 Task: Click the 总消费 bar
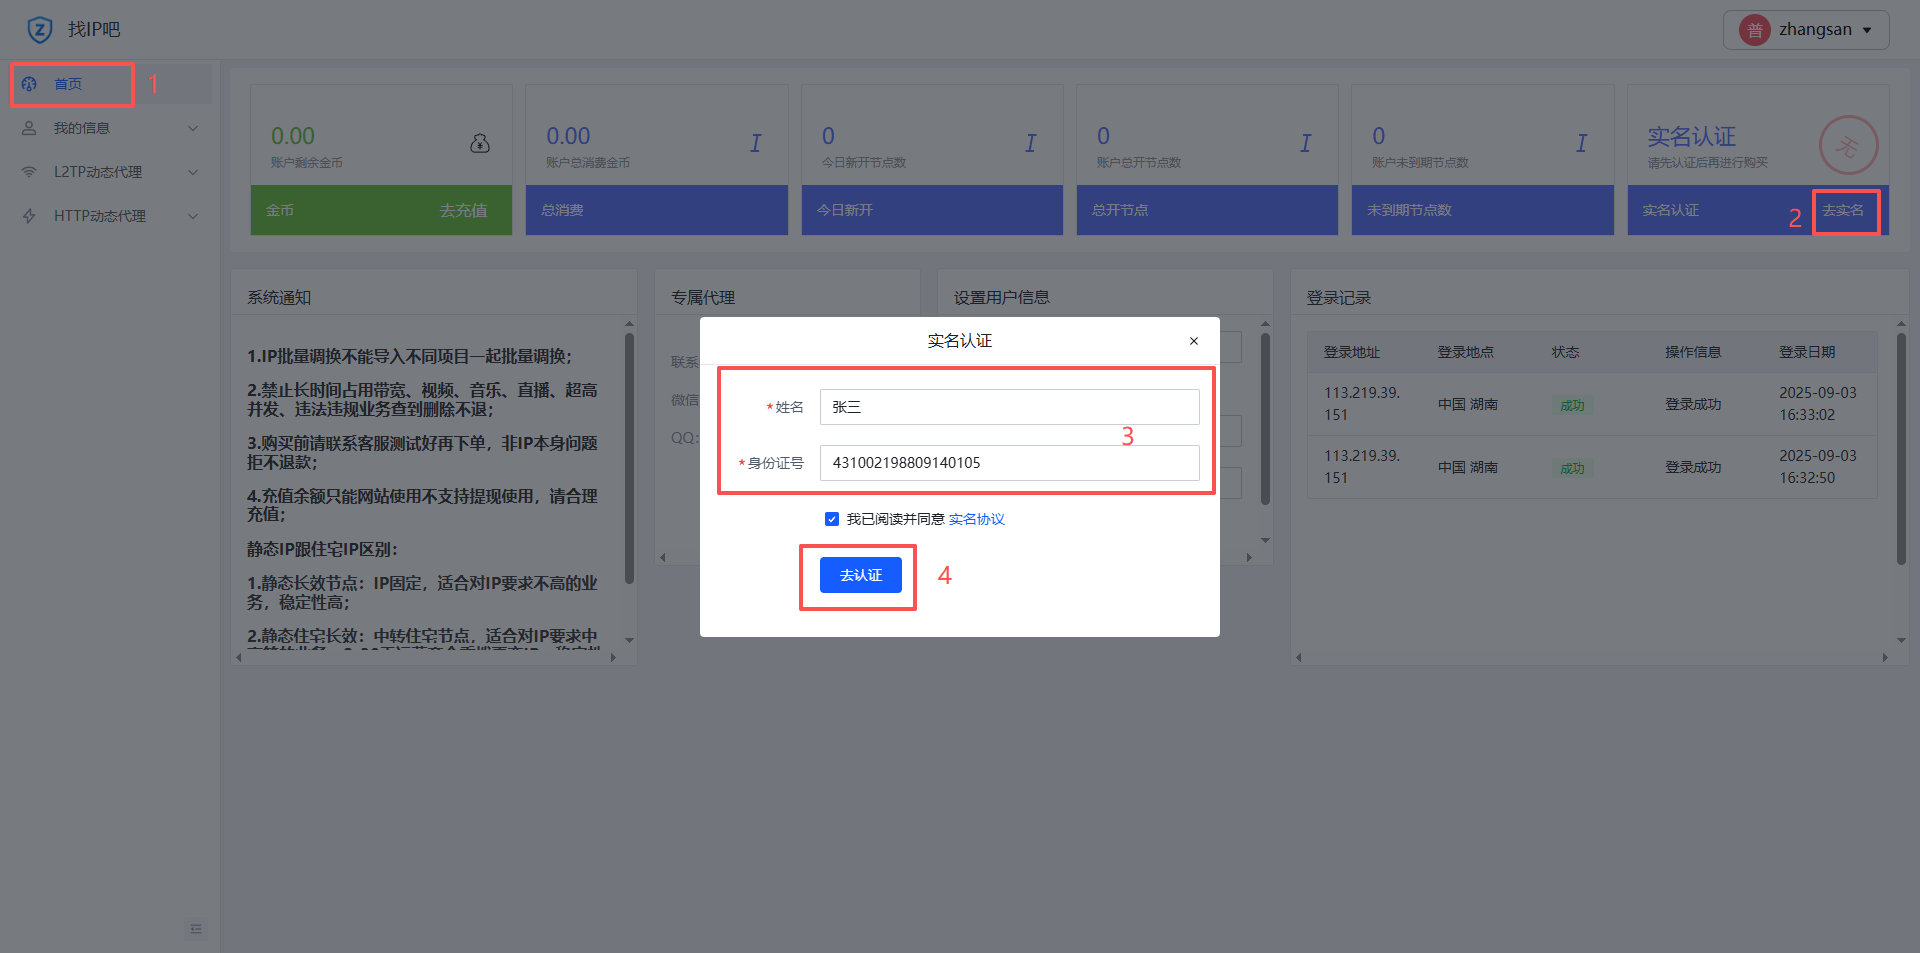[x=657, y=210]
